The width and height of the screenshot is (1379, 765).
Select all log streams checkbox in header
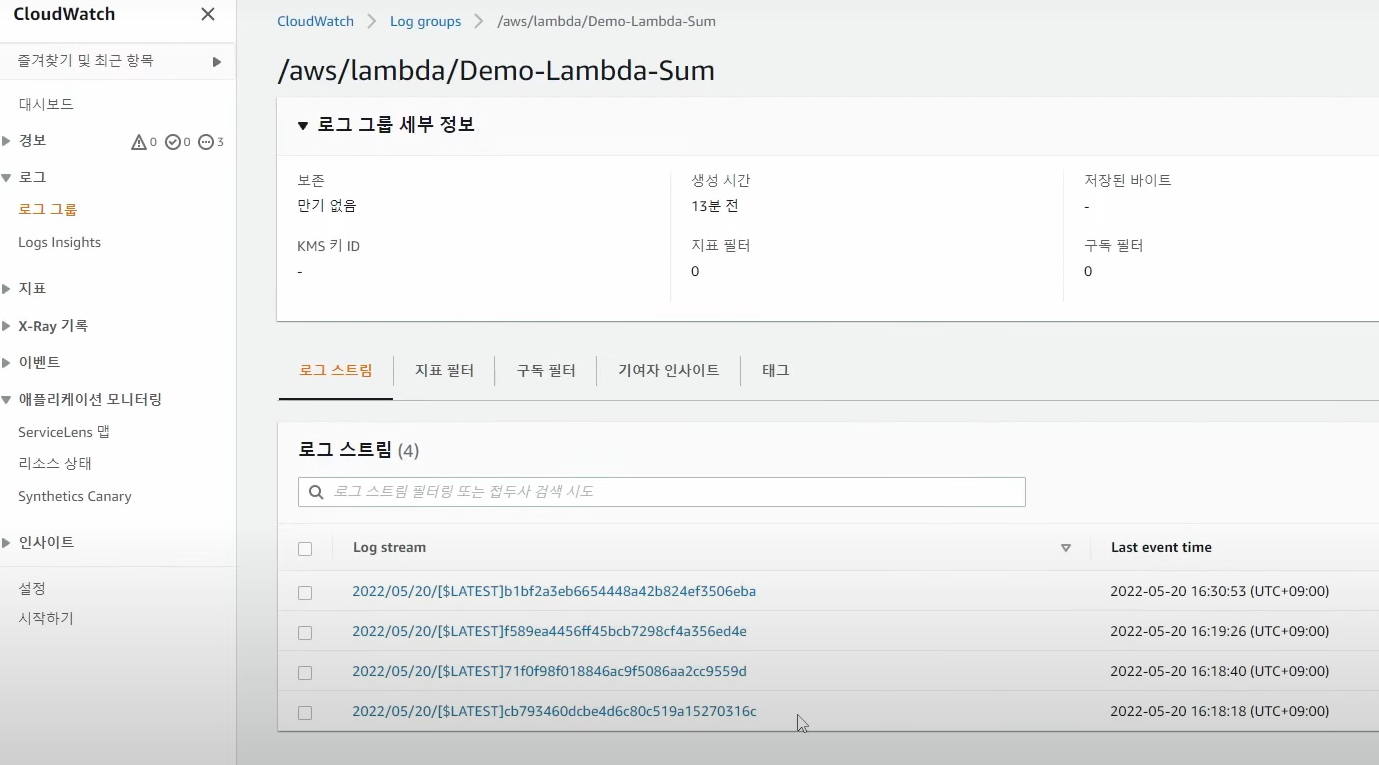coord(305,549)
